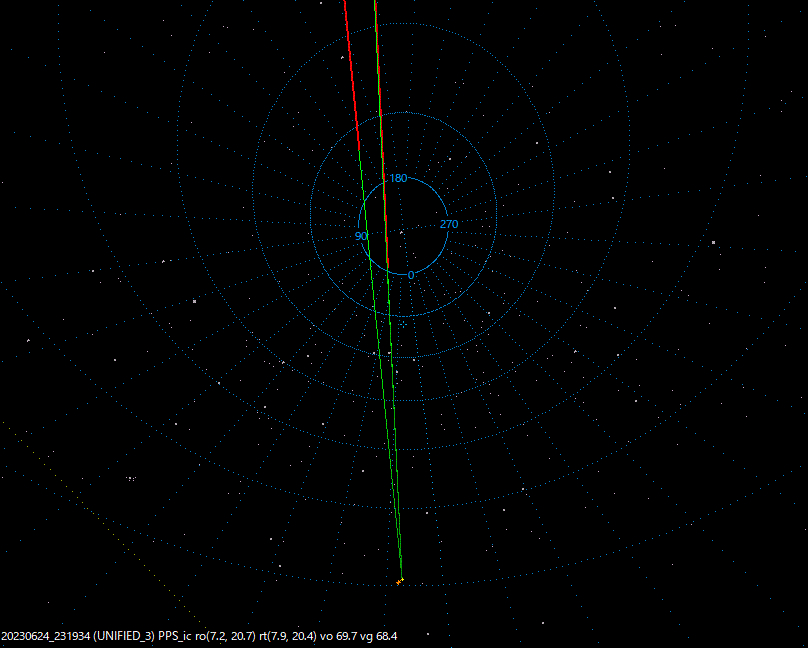Image resolution: width=808 pixels, height=648 pixels.
Task: Click the vg 68.4 status value
Action: click(380, 633)
